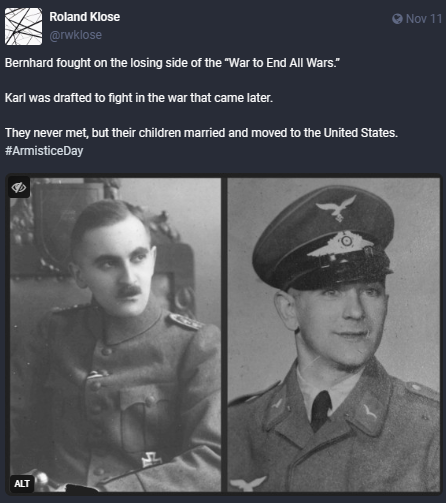Click the Iron Cross medal in Bernhard's photo
The width and height of the screenshot is (446, 503).
(x=151, y=459)
